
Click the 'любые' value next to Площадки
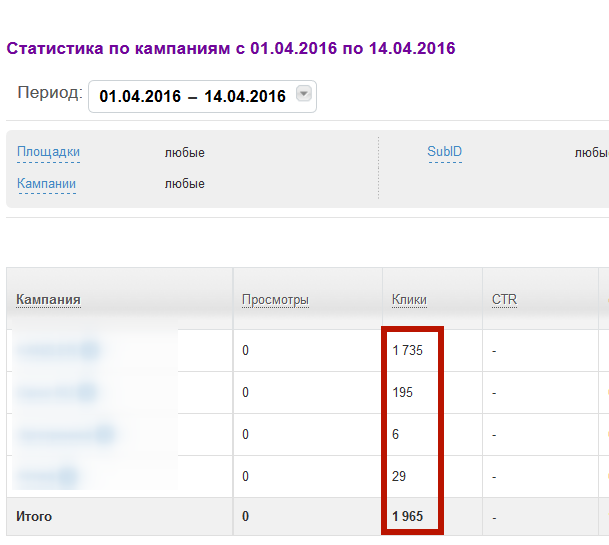tap(185, 152)
